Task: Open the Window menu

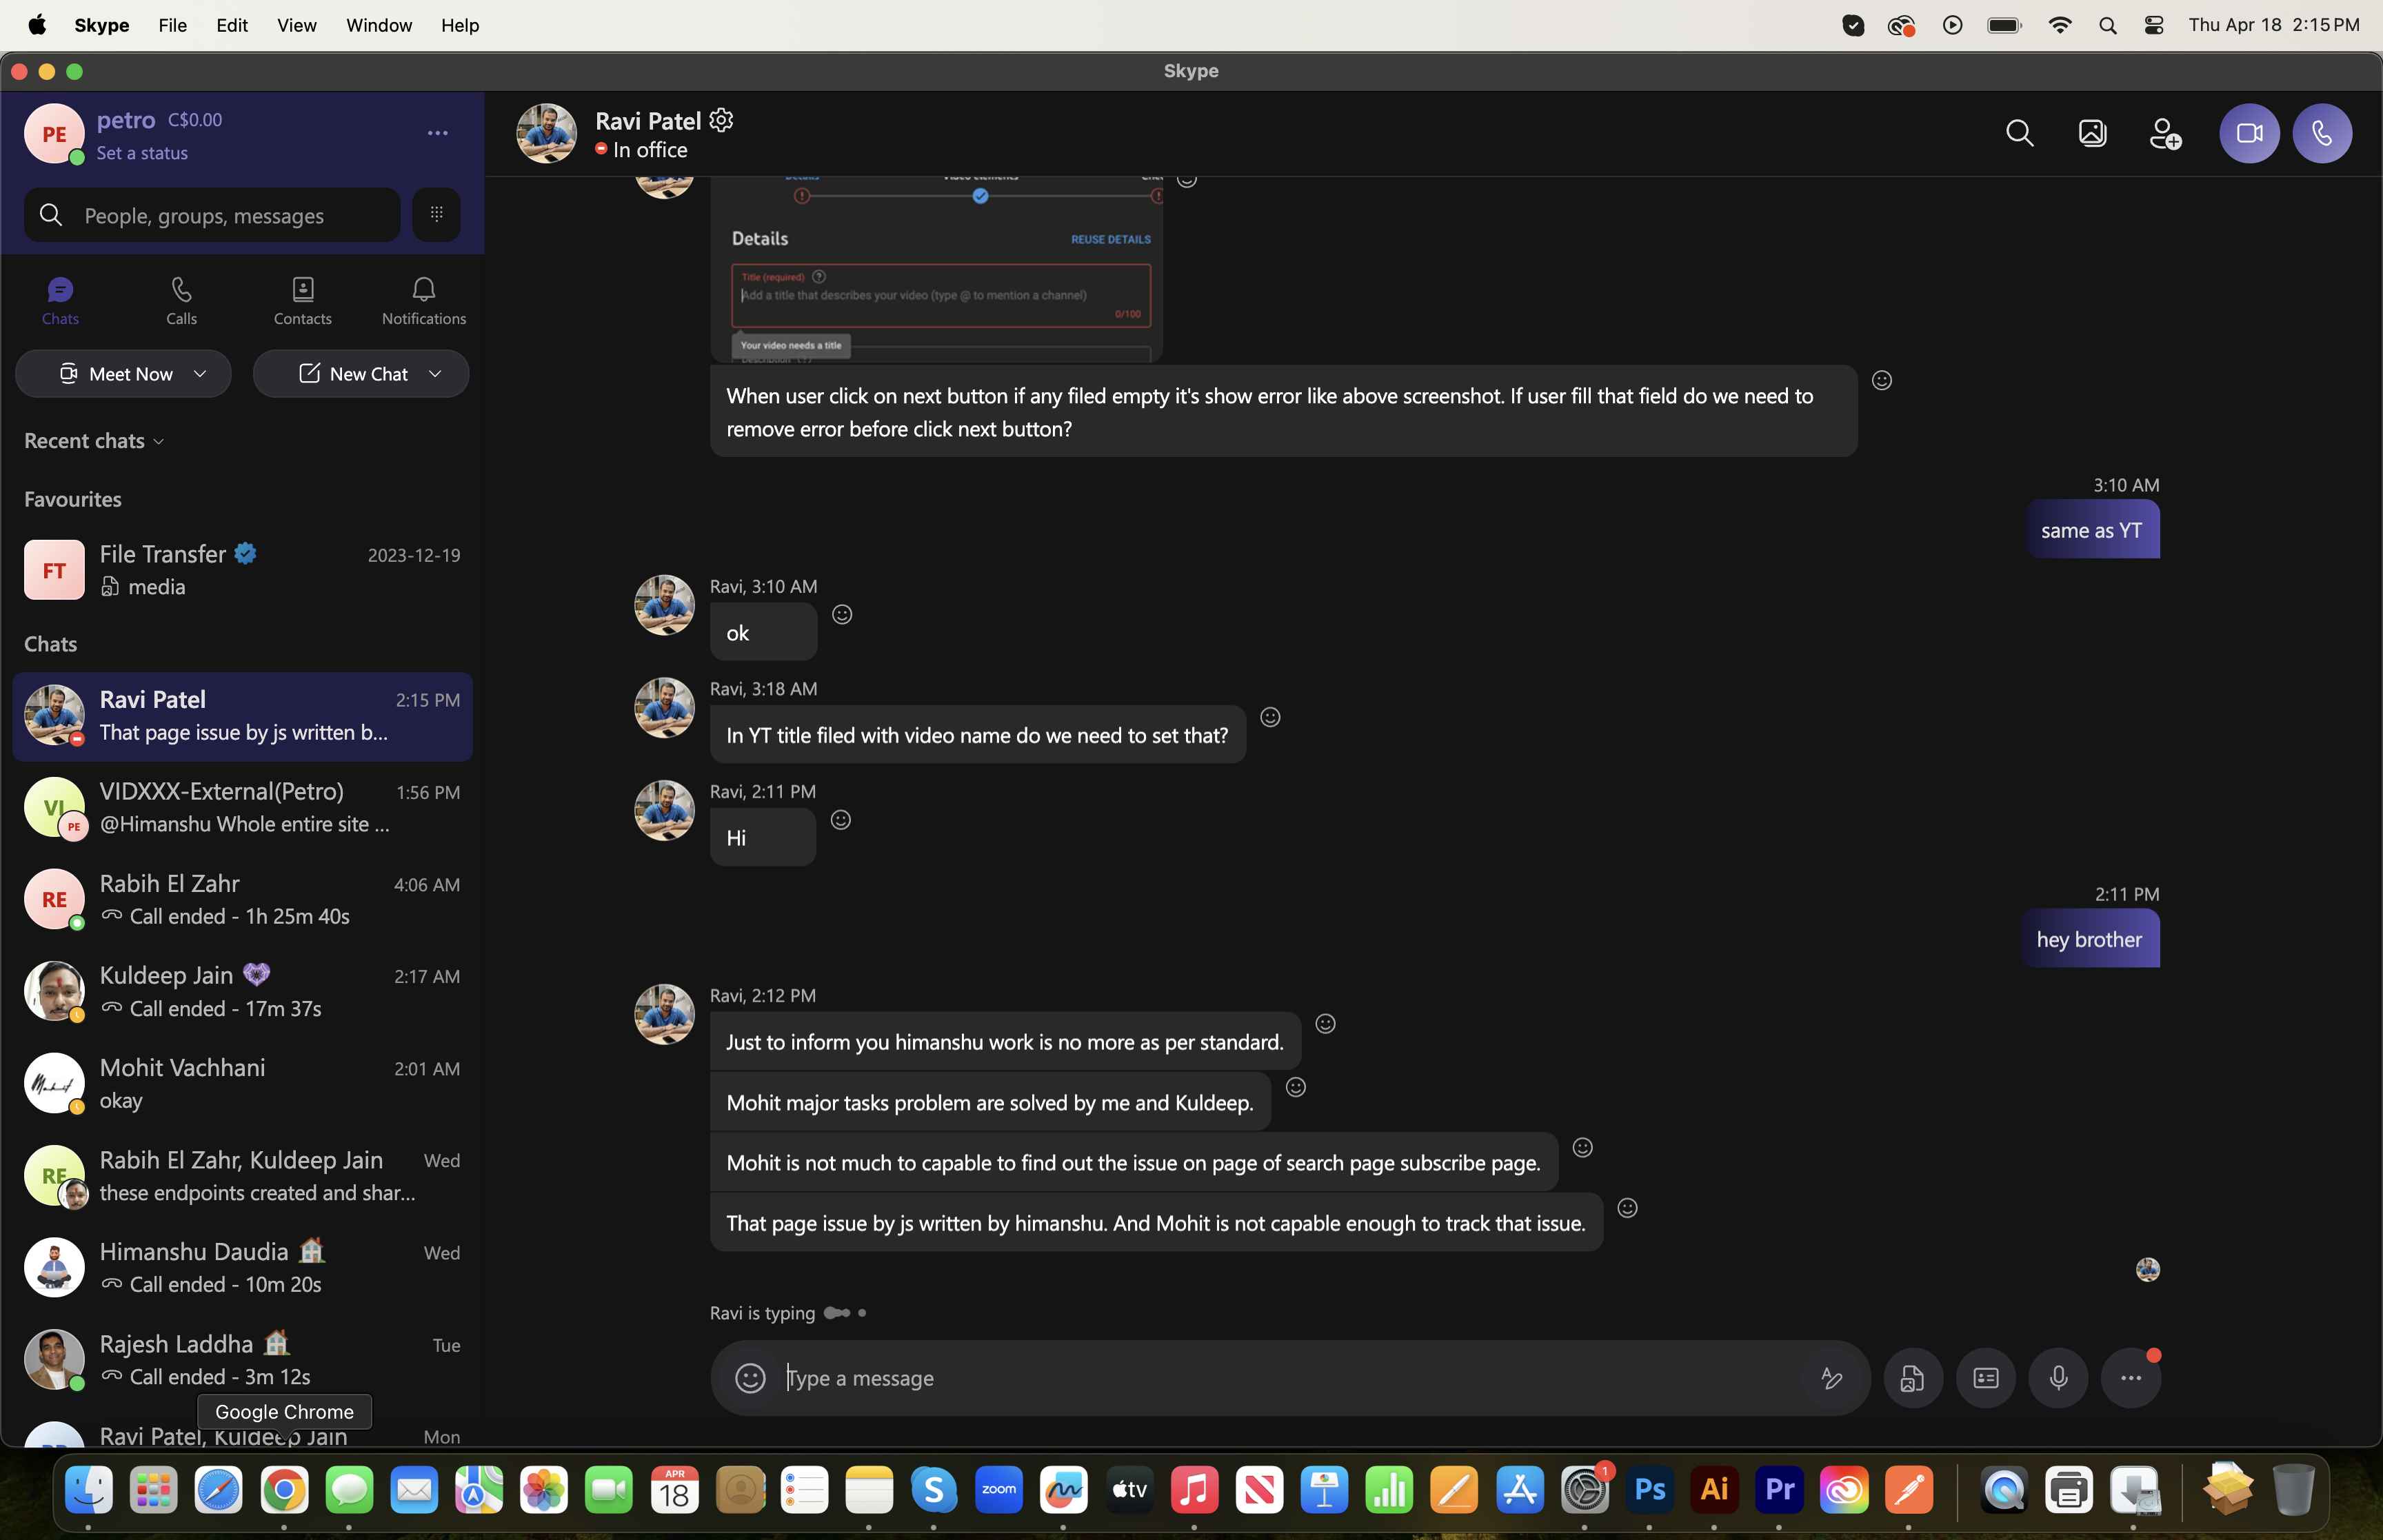Action: pos(378,25)
